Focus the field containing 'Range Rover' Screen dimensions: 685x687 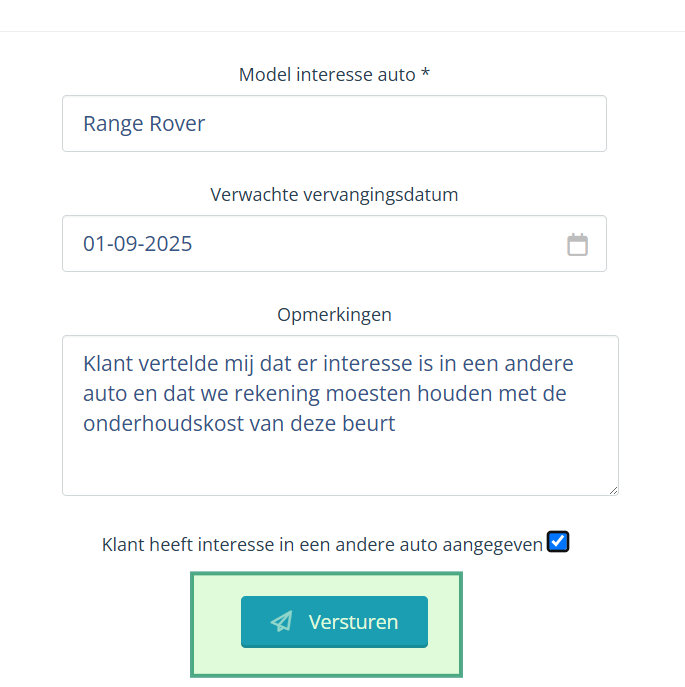[x=334, y=124]
